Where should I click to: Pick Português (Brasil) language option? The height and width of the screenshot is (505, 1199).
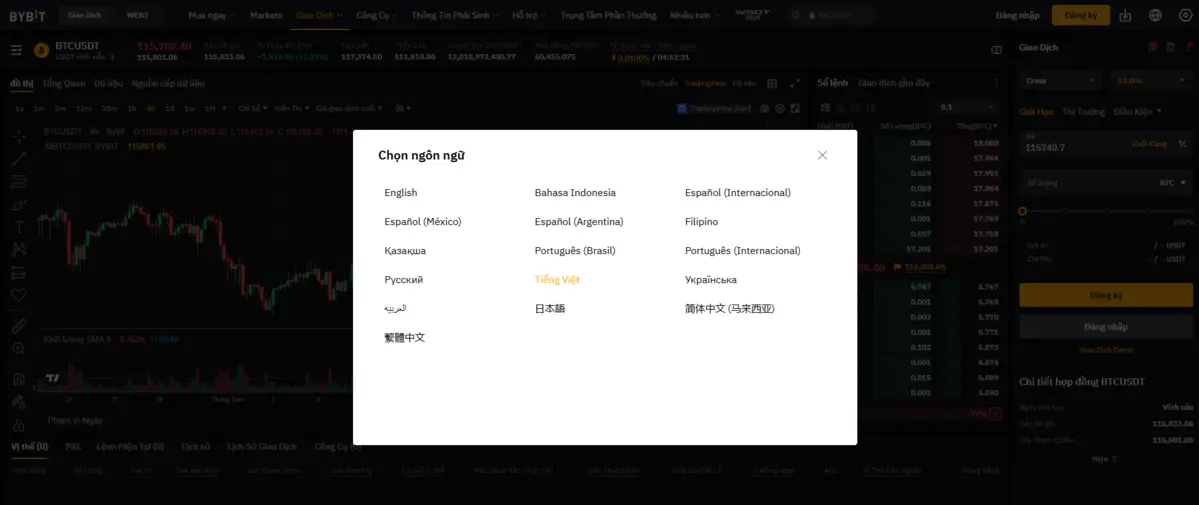click(575, 251)
